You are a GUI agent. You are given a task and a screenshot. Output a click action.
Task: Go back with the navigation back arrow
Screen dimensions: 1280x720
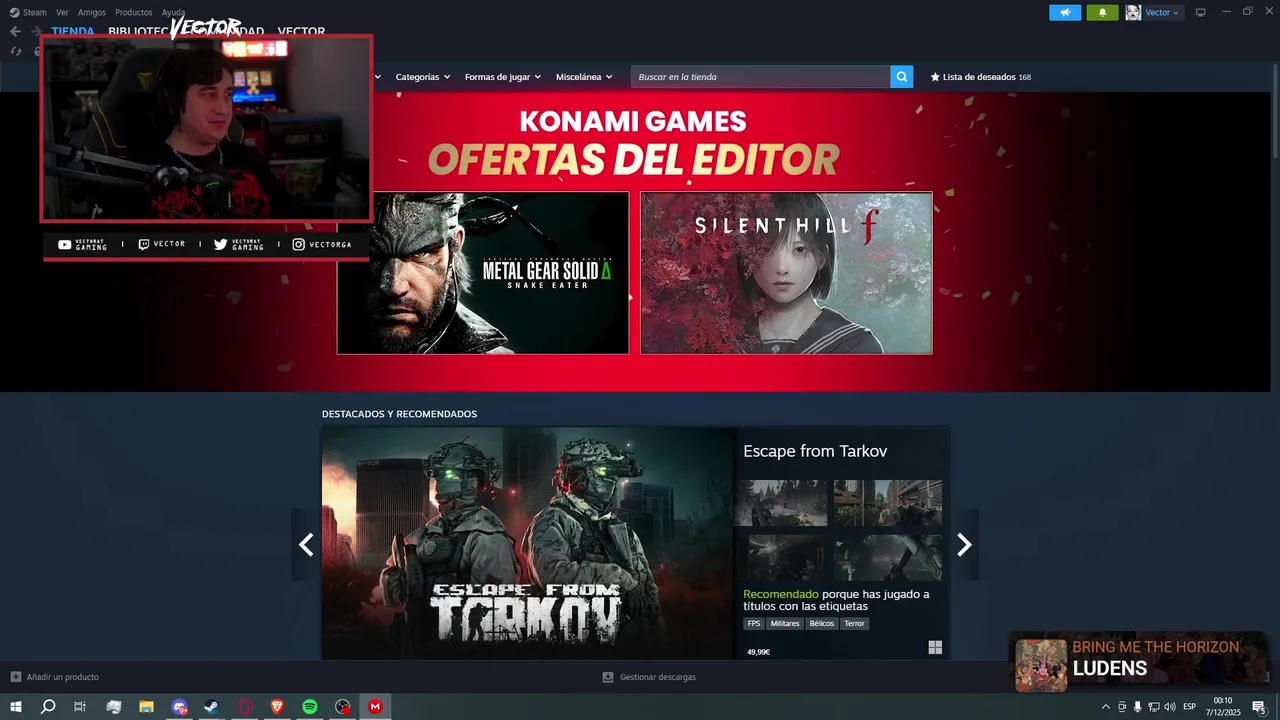coord(15,31)
